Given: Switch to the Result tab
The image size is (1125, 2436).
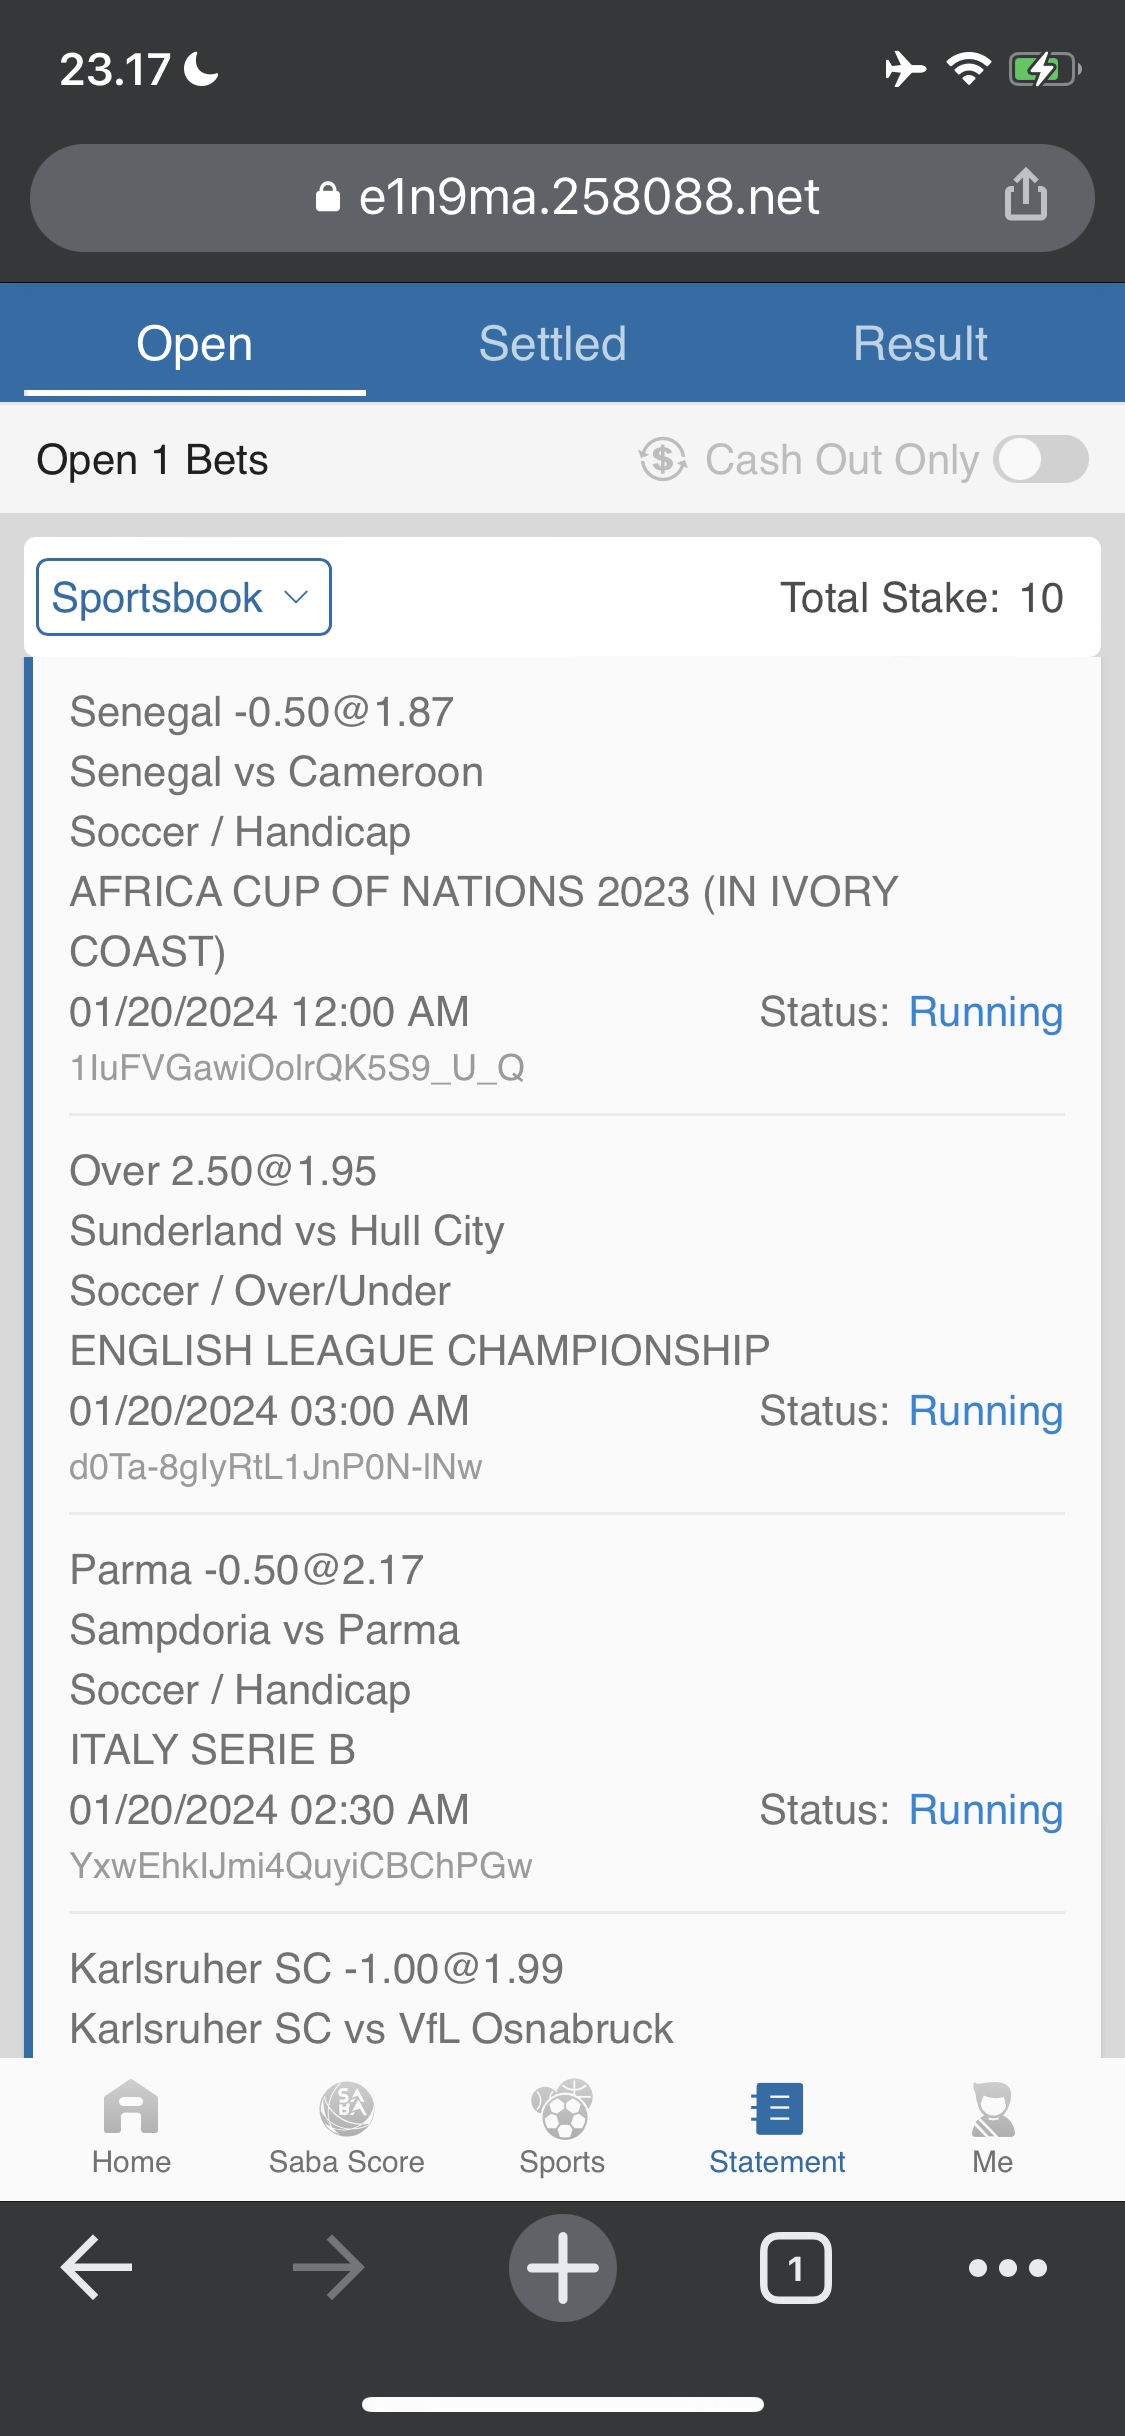Looking at the screenshot, I should (x=920, y=344).
